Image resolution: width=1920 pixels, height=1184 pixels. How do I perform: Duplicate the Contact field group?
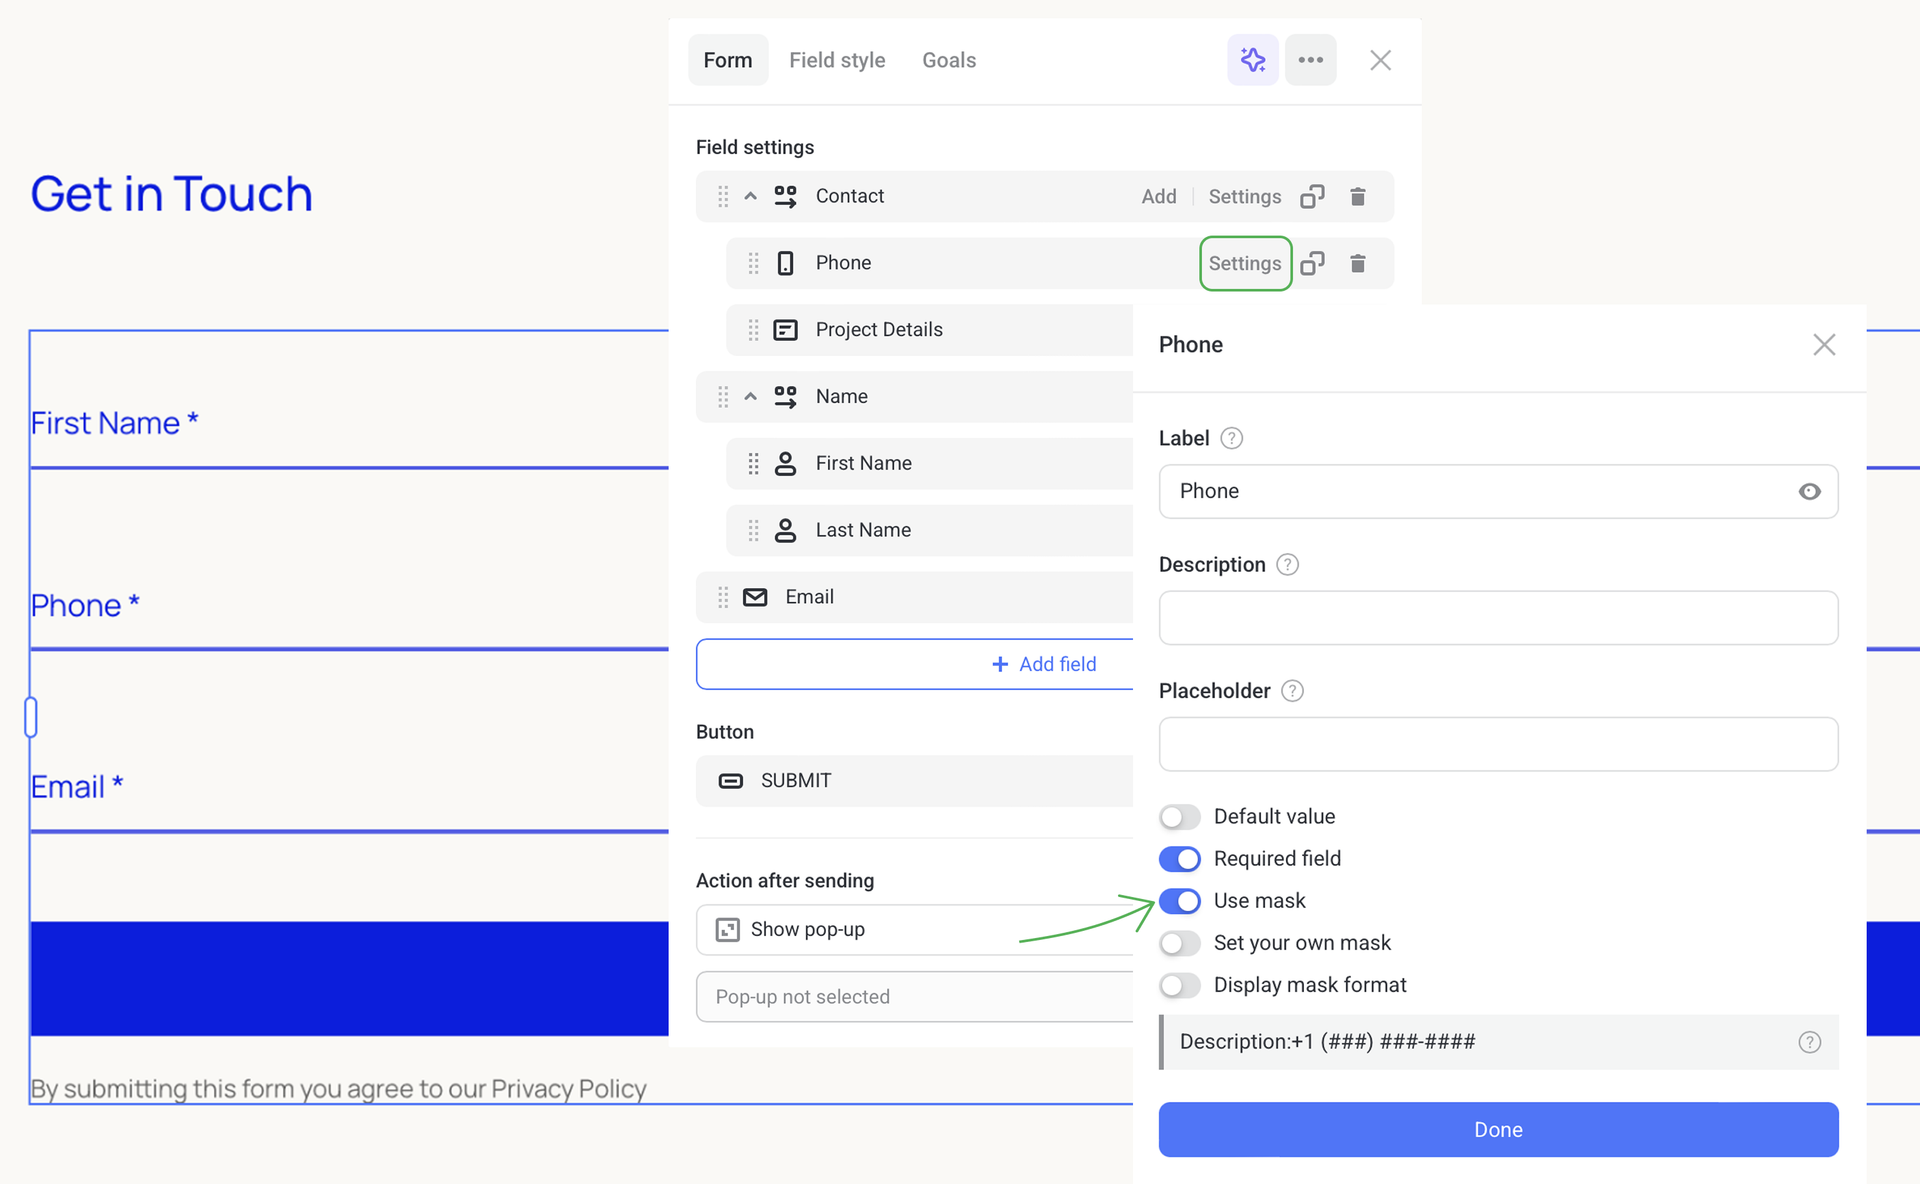pos(1312,196)
